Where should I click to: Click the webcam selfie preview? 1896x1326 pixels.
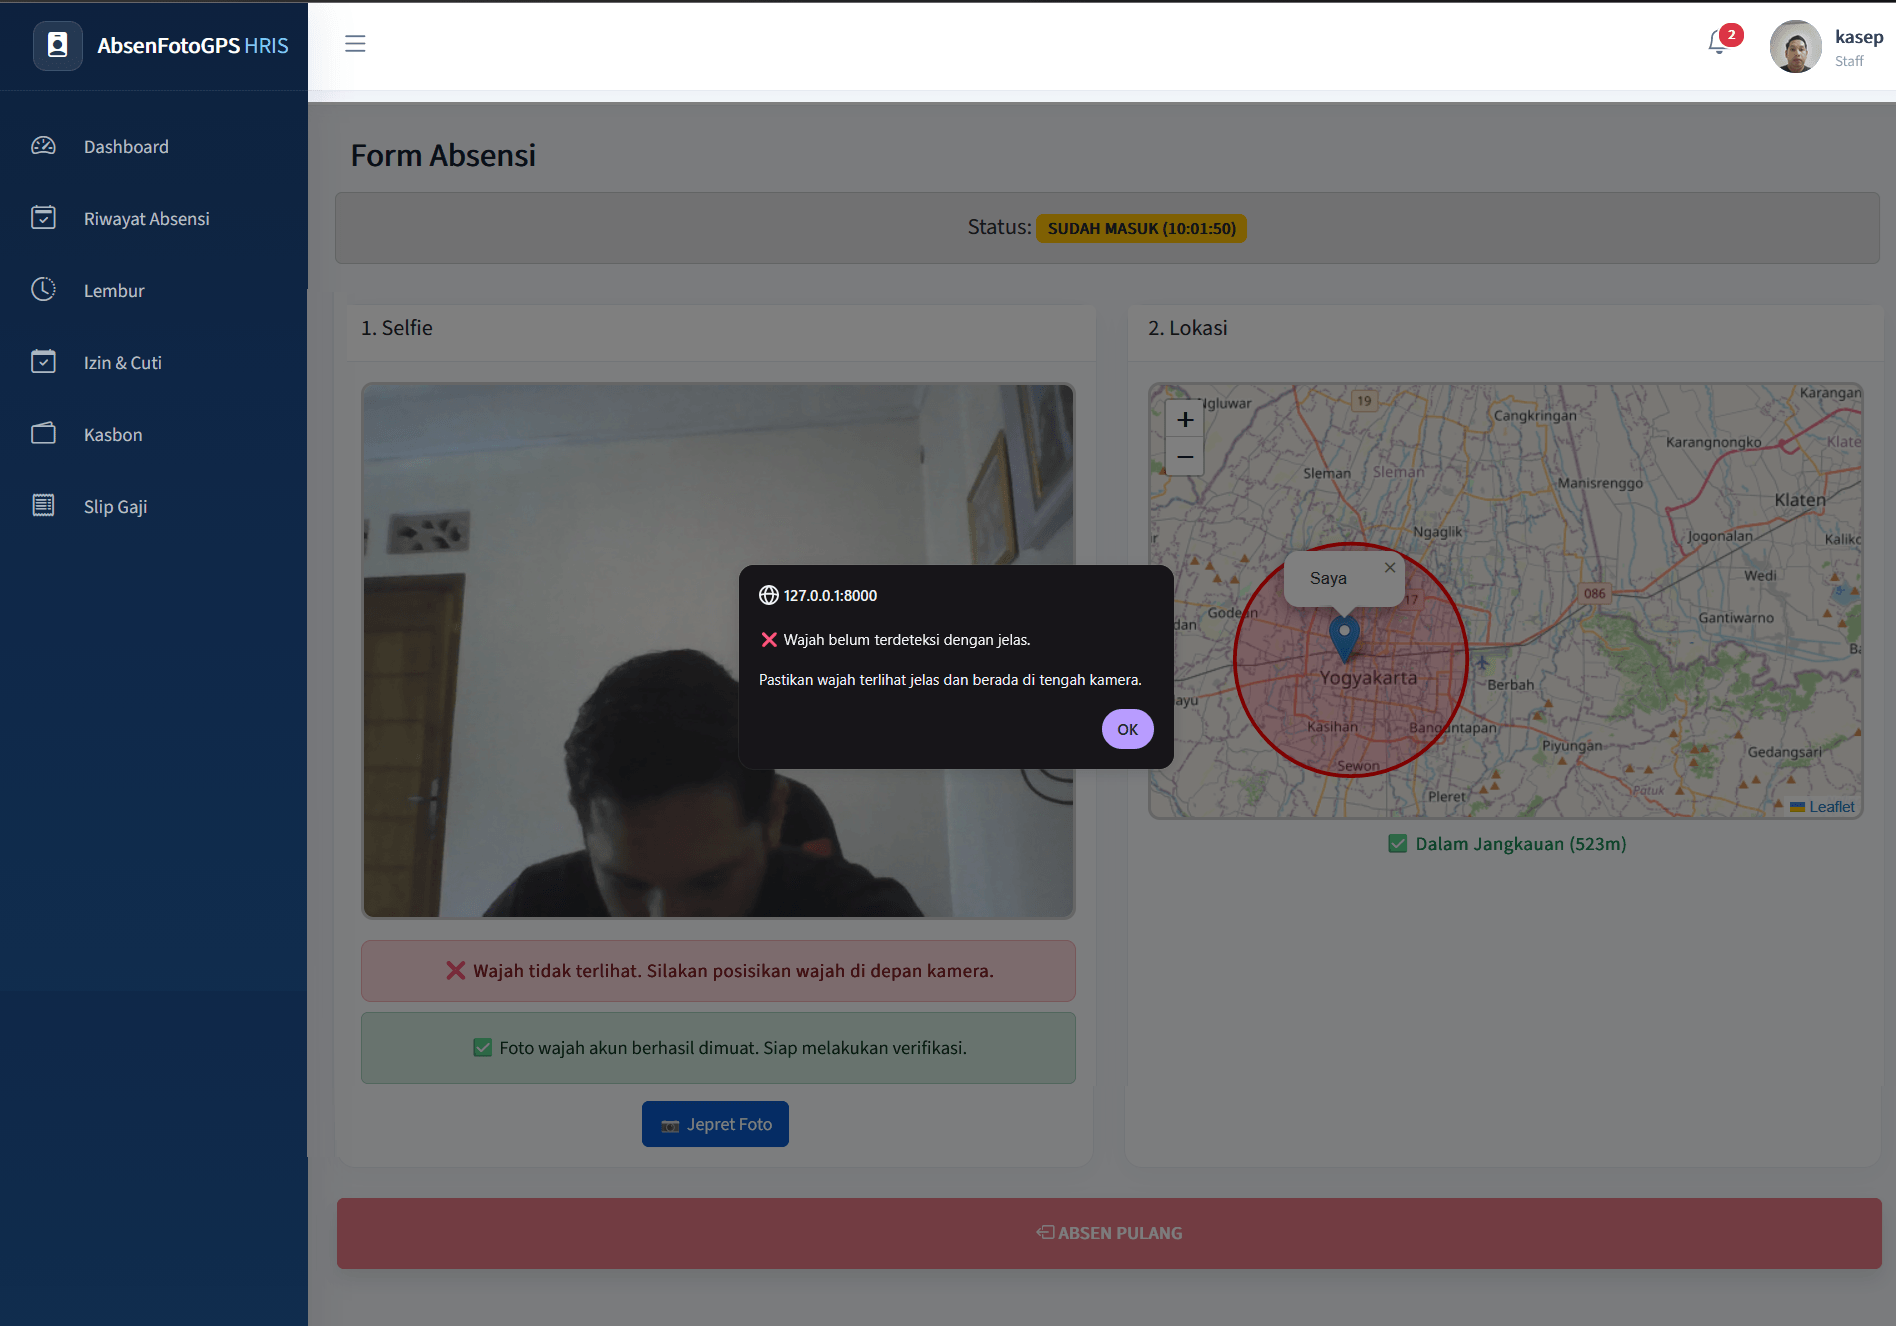[718, 651]
